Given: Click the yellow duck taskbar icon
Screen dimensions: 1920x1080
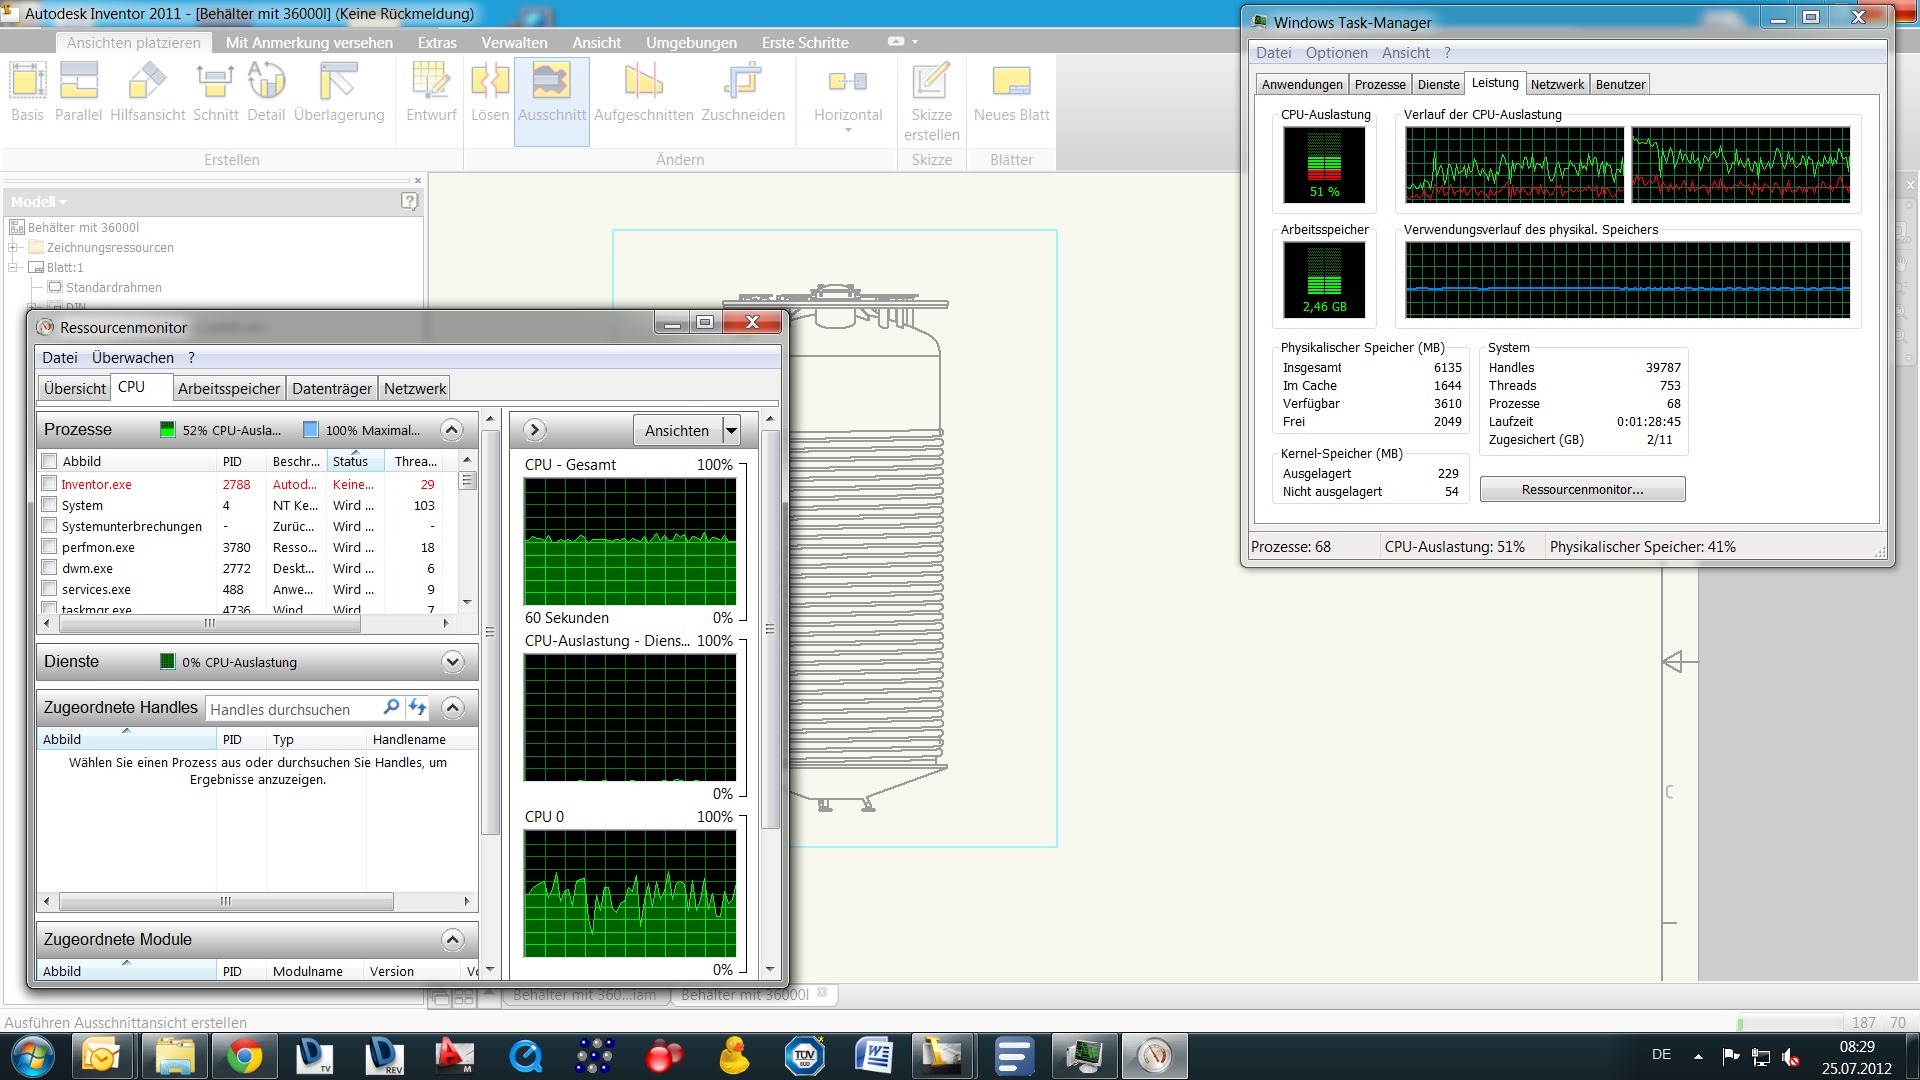Looking at the screenshot, I should point(733,1056).
